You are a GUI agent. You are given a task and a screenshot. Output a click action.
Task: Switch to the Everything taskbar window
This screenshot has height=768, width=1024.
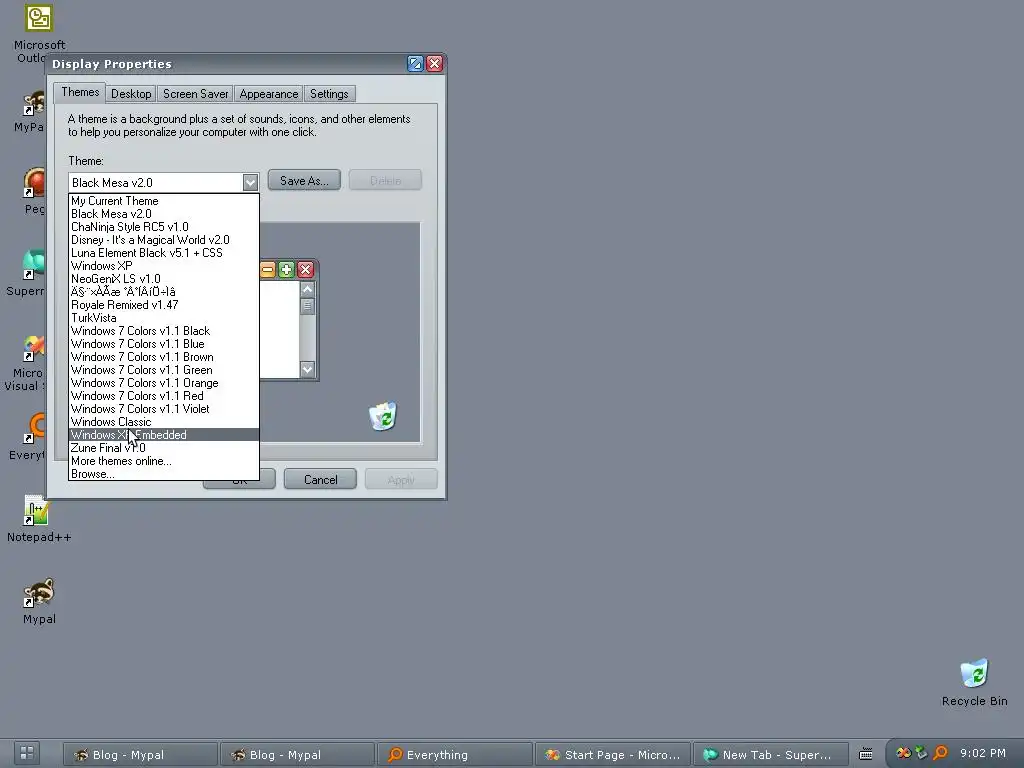[455, 754]
